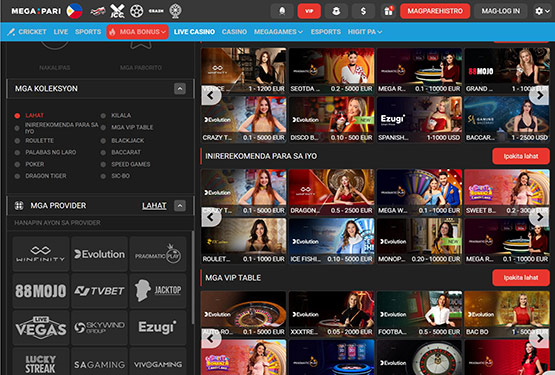
Task: Filter by Winfinity provider
Action: tap(41, 254)
